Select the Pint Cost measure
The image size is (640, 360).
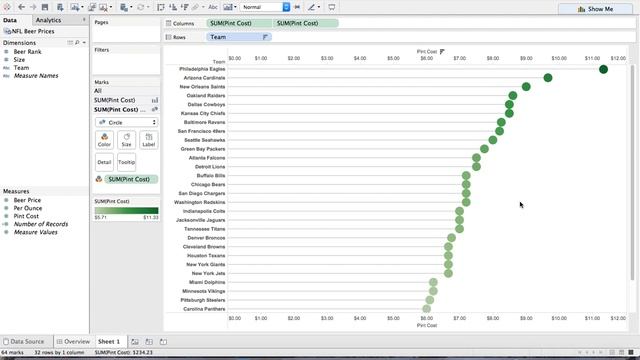pos(26,216)
